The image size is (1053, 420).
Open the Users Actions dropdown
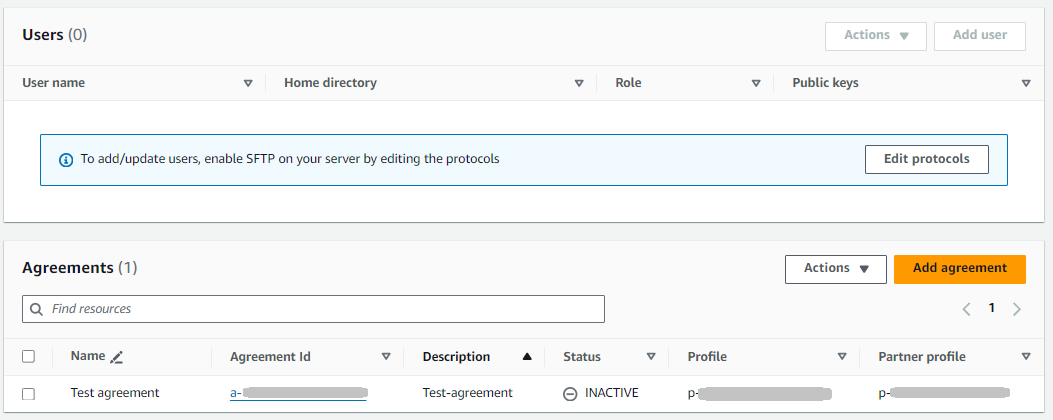coord(875,36)
